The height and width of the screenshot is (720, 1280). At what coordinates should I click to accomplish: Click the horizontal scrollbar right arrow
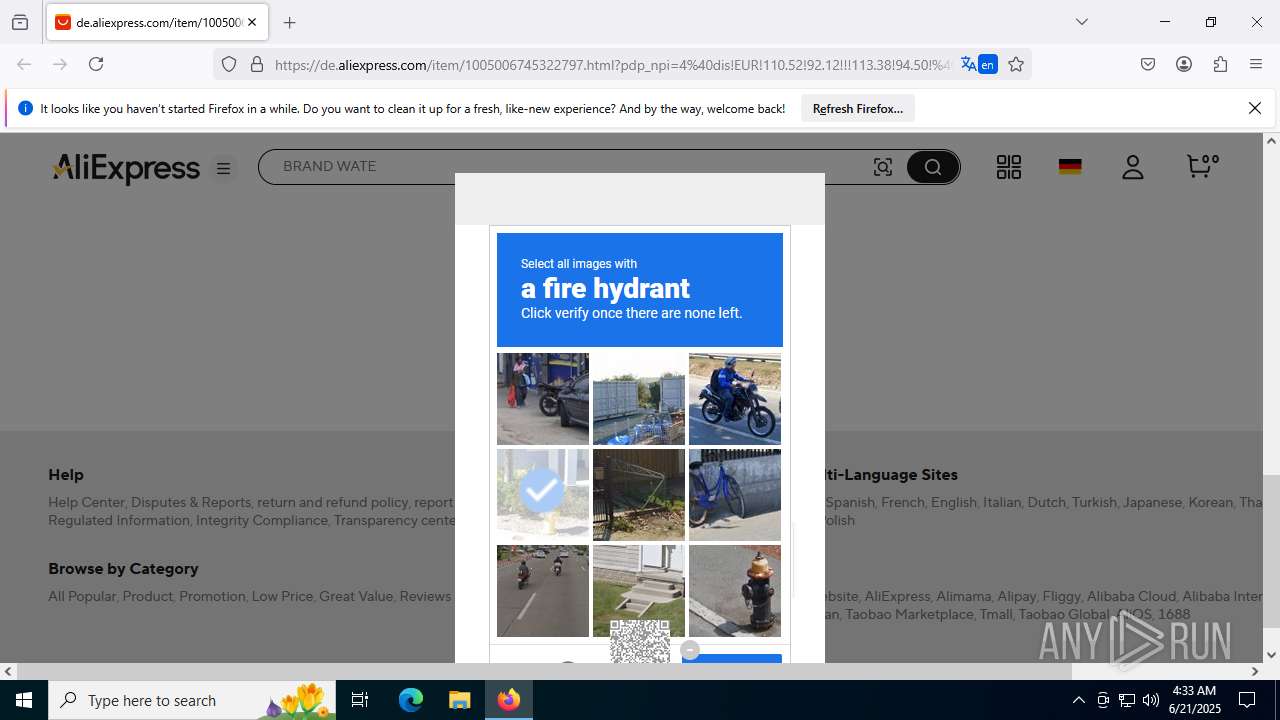click(1255, 671)
